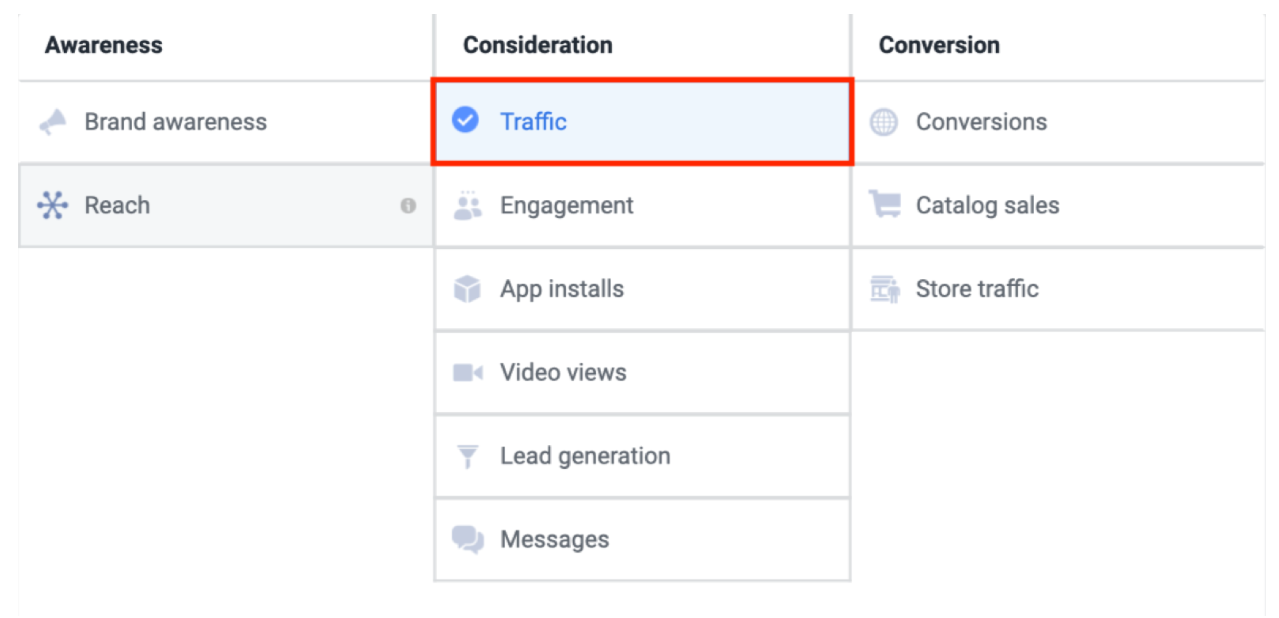The image size is (1279, 618).
Task: Click the Store traffic storefront icon
Action: click(x=884, y=289)
